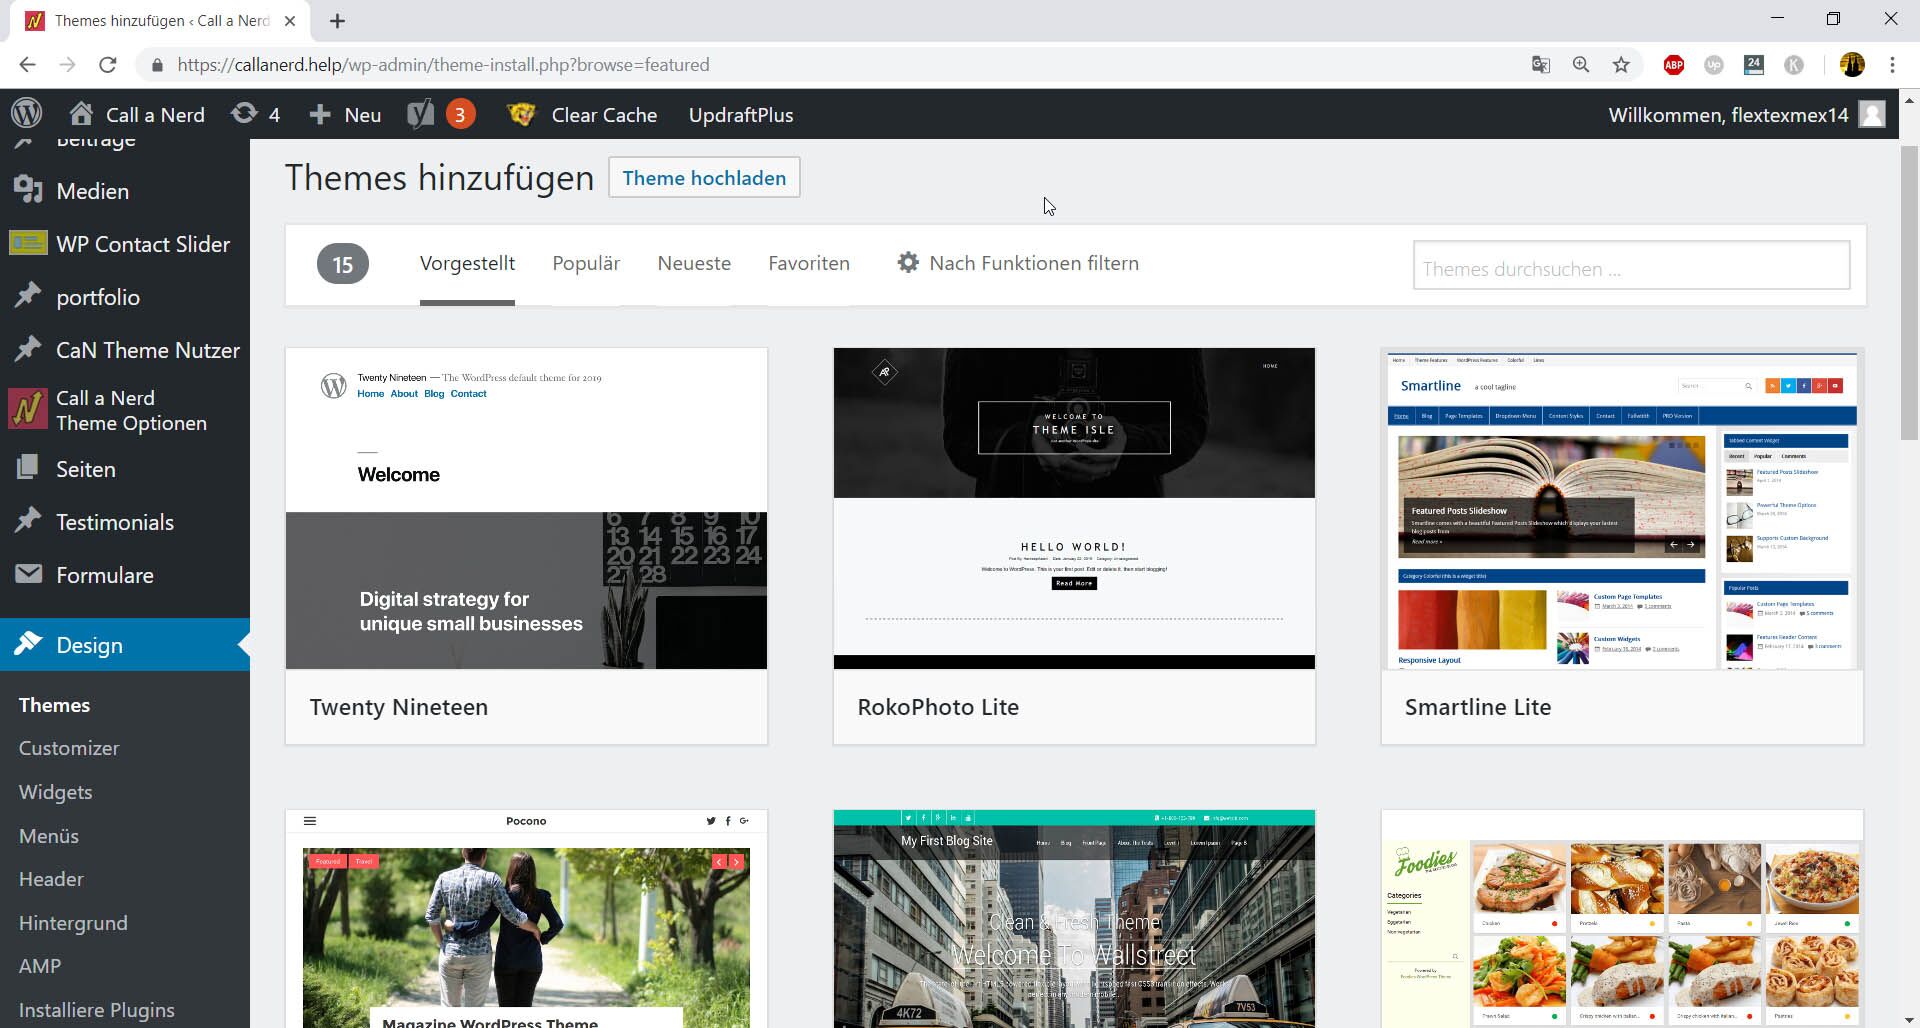Click the Chrome profile avatar
This screenshot has width=1920, height=1028.
(1852, 65)
